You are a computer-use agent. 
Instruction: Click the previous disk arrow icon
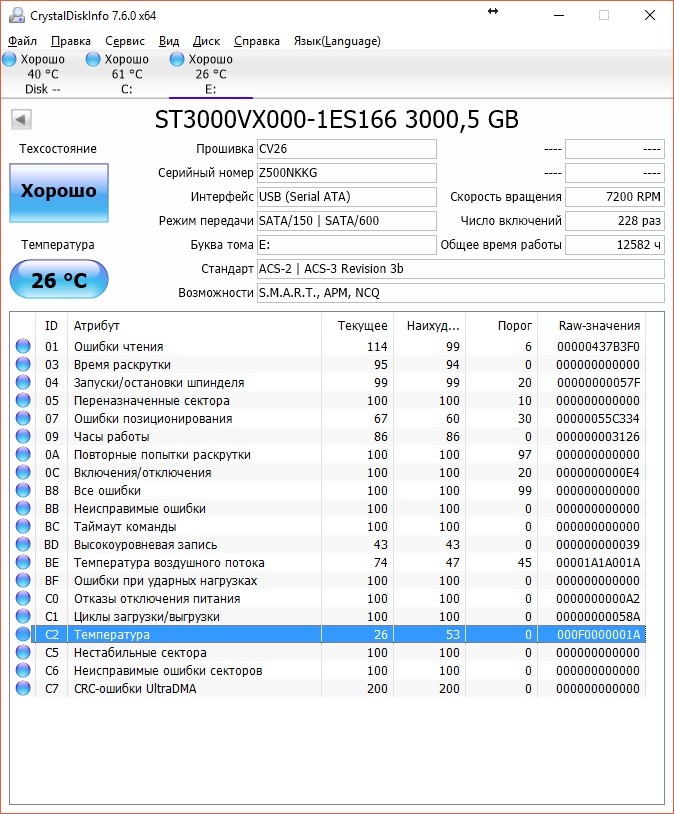(x=21, y=119)
